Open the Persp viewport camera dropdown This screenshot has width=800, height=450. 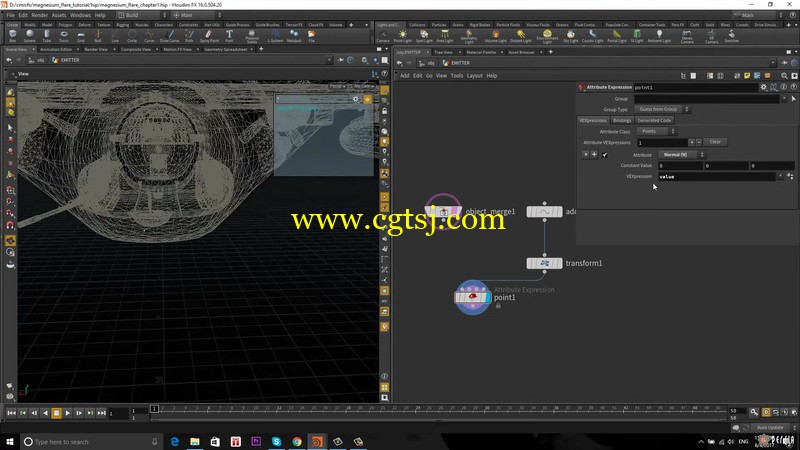tap(337, 86)
